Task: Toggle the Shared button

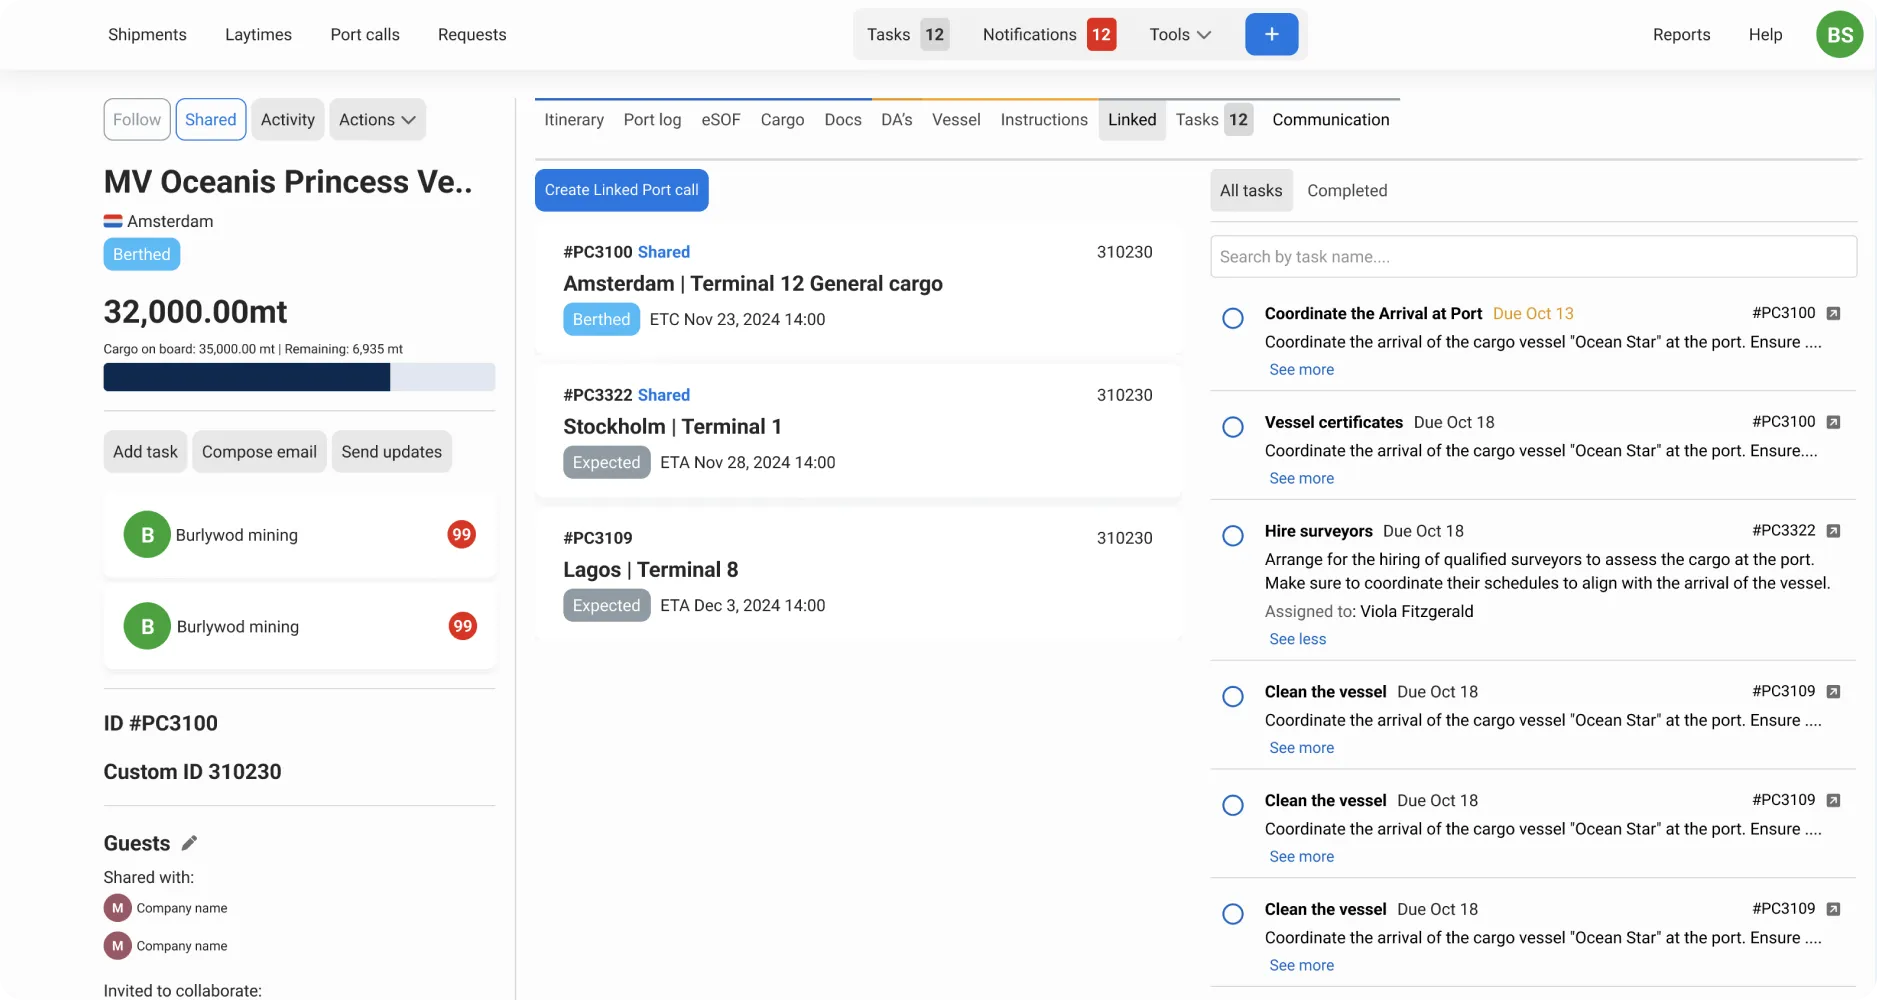Action: click(211, 119)
